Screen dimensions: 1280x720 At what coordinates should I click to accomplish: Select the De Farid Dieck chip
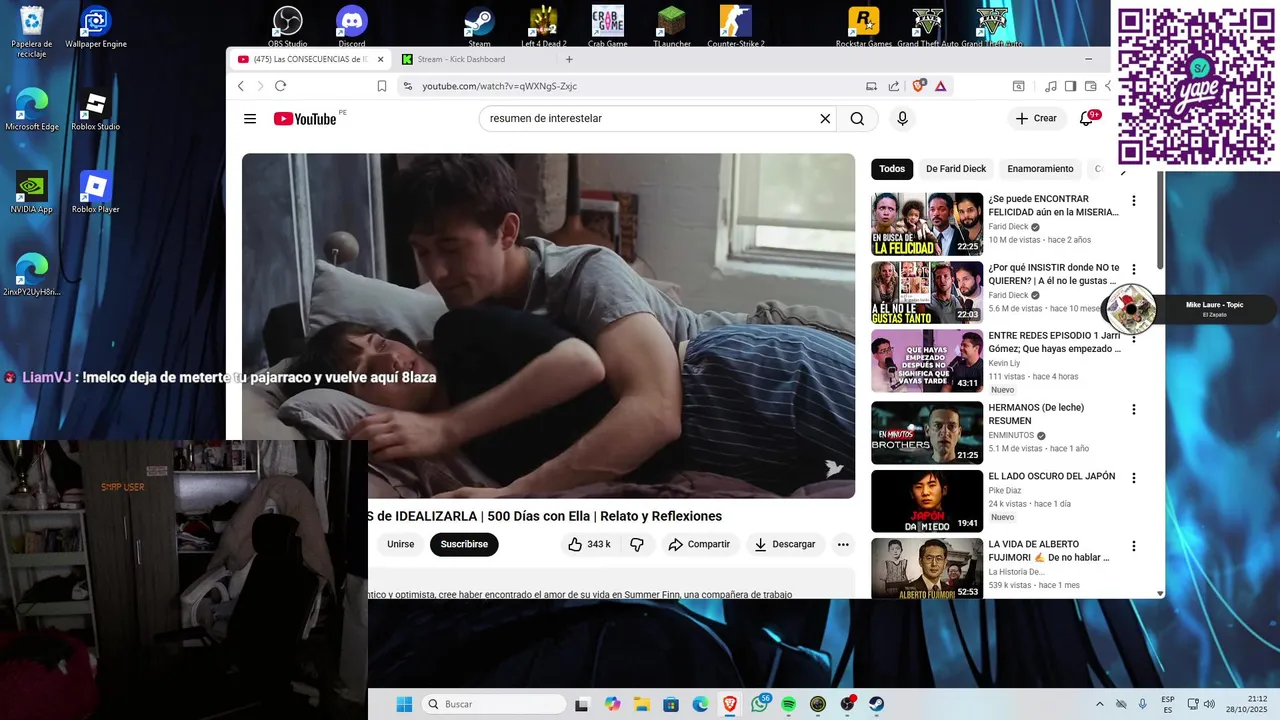point(956,169)
